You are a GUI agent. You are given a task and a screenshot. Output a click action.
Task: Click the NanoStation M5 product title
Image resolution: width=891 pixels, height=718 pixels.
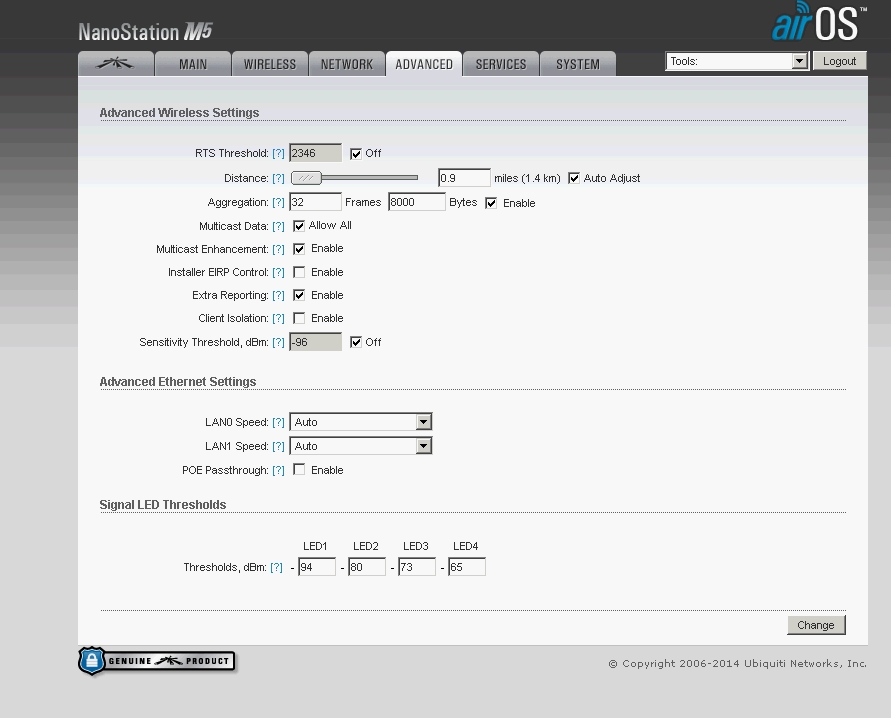pyautogui.click(x=145, y=32)
